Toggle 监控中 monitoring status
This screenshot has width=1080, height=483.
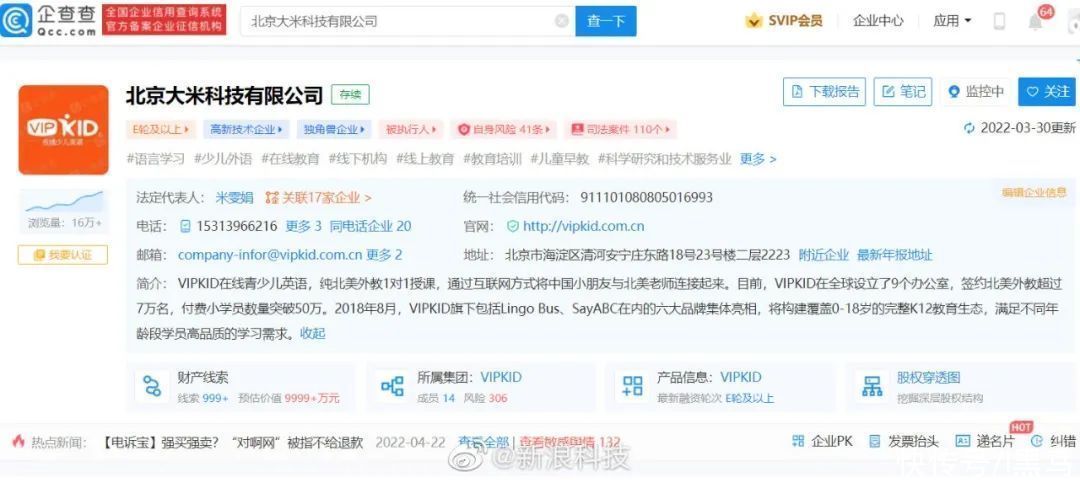tap(975, 91)
